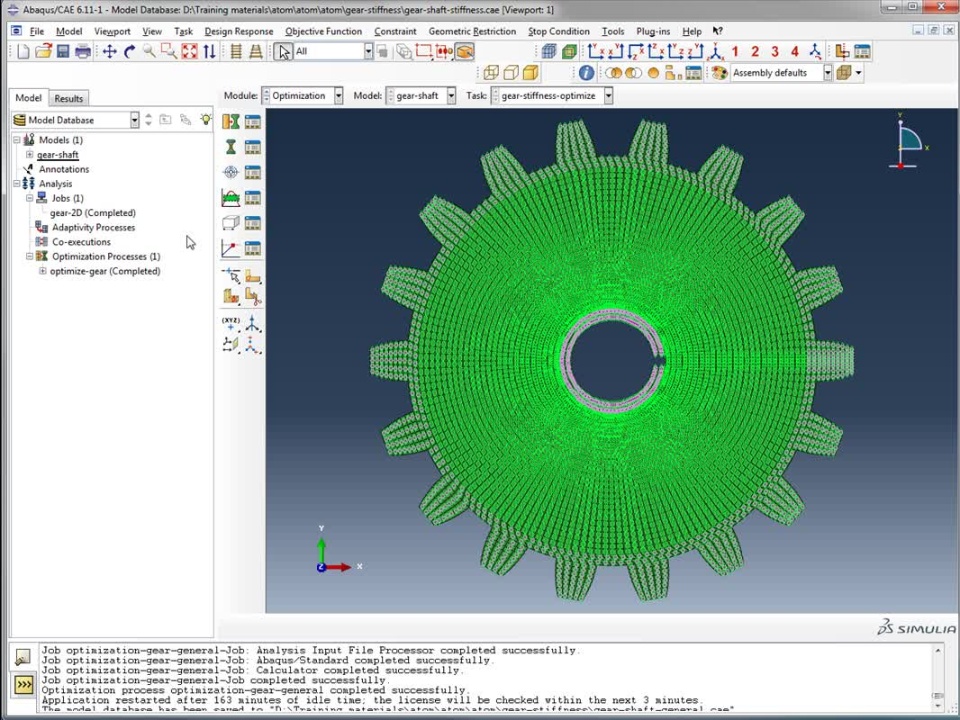Screen dimensions: 960x720
Task: Open the Plug-ins menu
Action: point(653,31)
